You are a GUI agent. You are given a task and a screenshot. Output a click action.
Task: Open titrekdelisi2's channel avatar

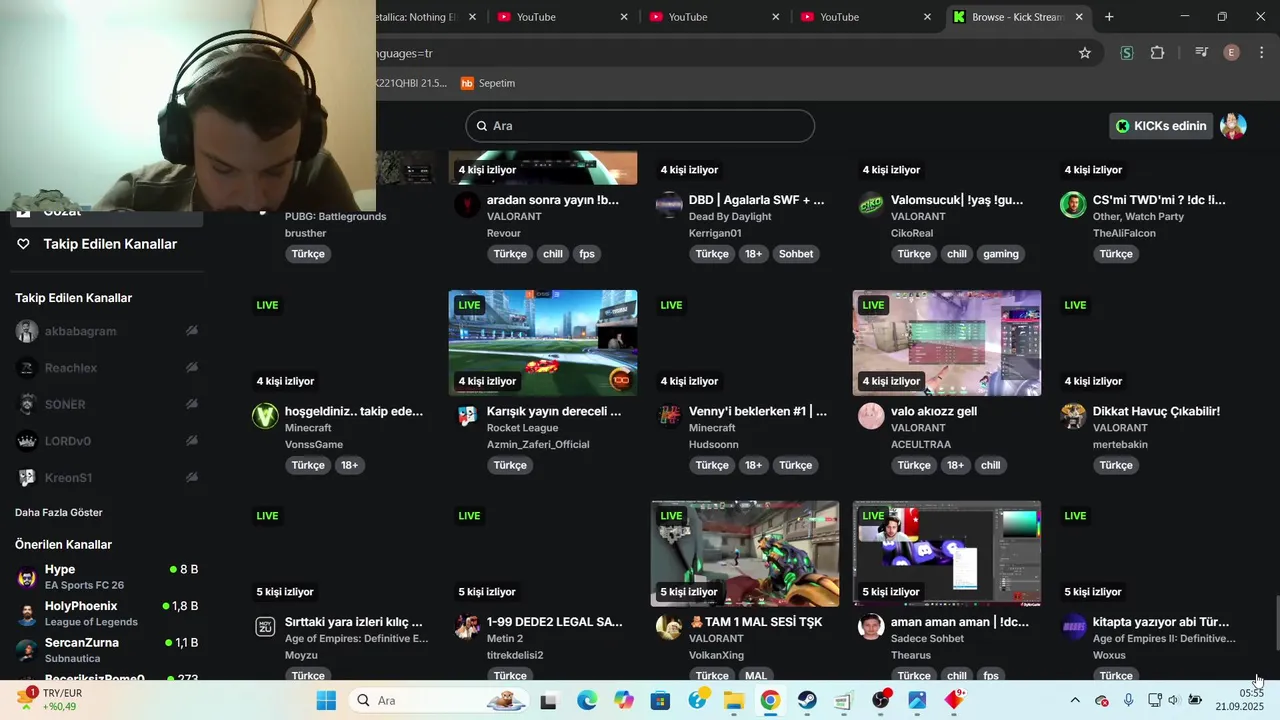[x=467, y=627]
